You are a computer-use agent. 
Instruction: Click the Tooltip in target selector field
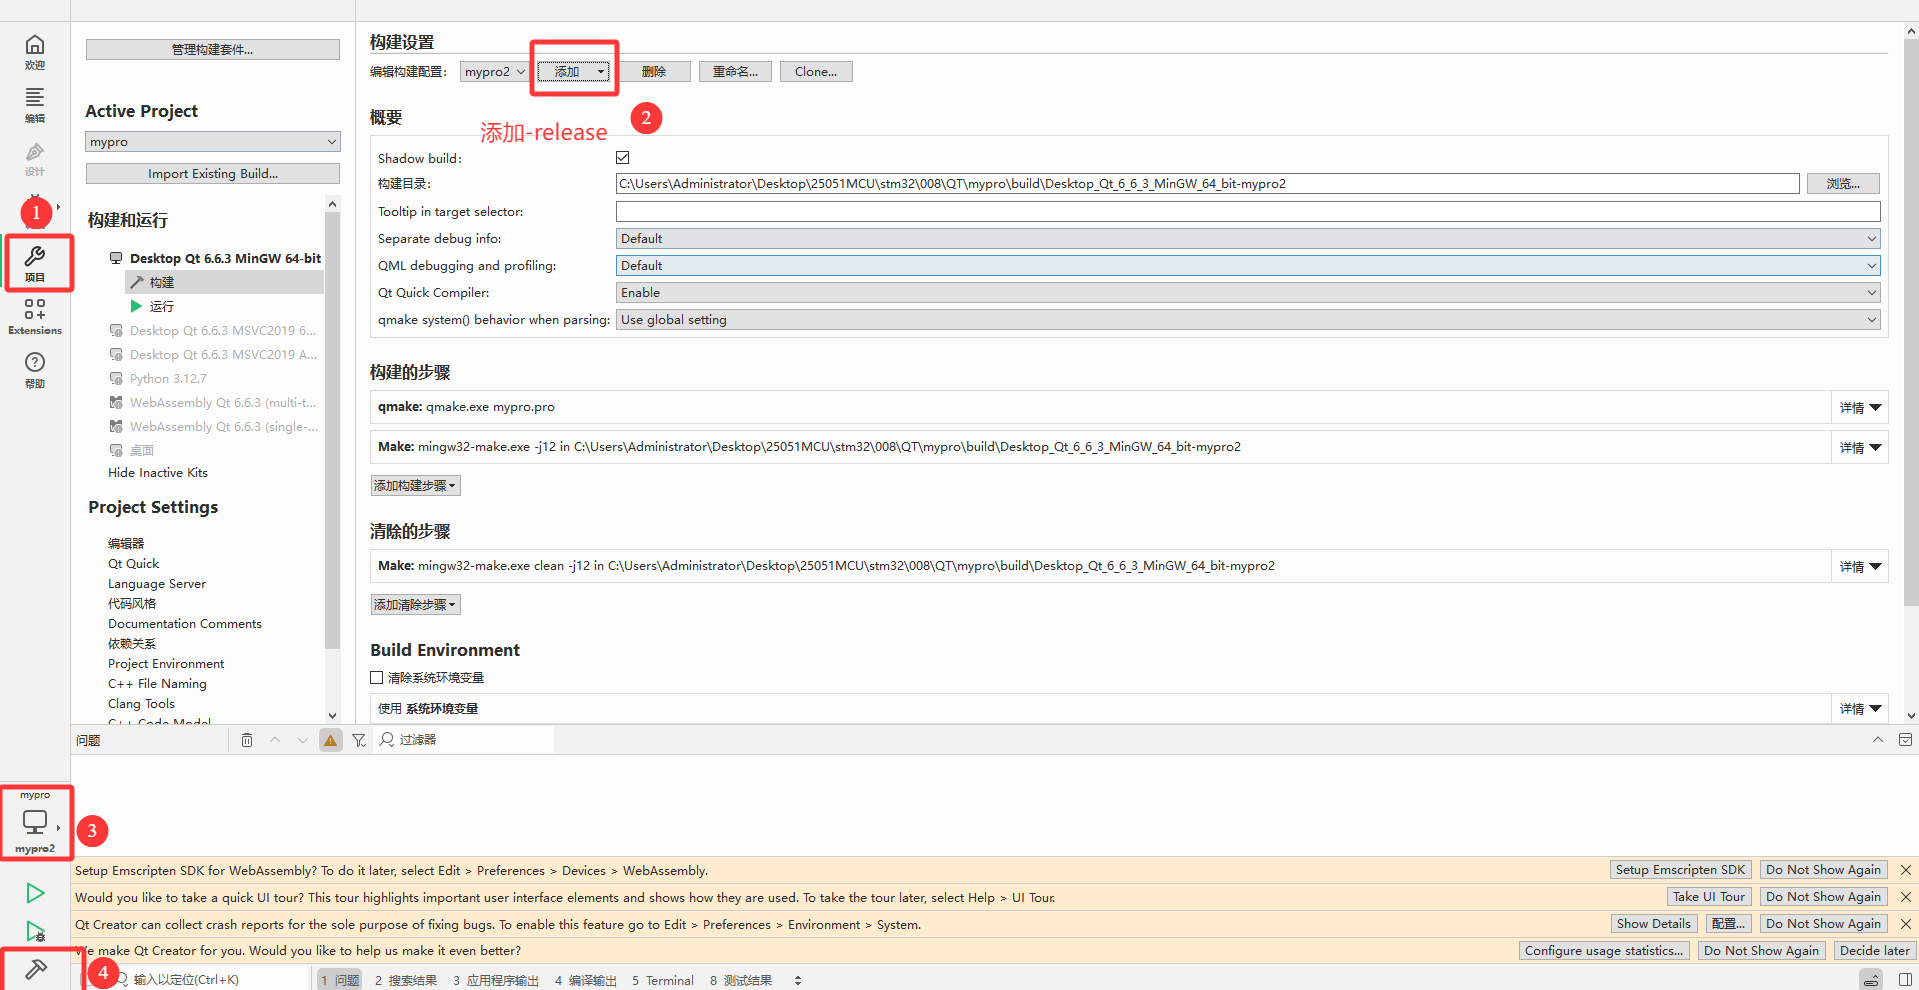pos(1248,212)
